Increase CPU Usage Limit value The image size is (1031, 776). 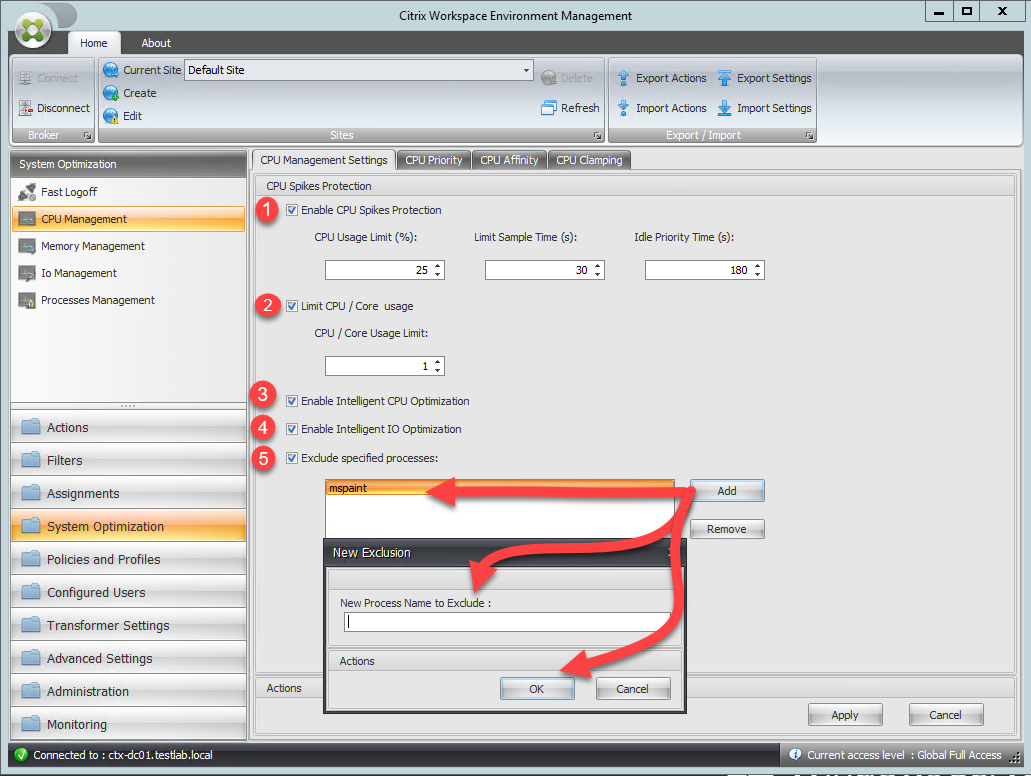click(438, 266)
